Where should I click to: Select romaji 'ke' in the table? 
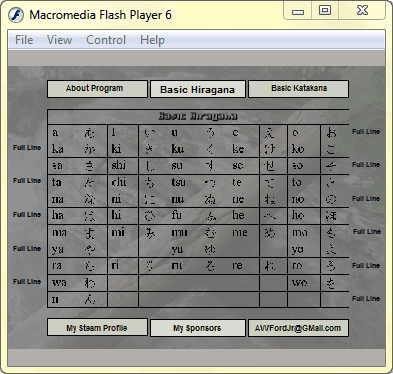[238, 149]
